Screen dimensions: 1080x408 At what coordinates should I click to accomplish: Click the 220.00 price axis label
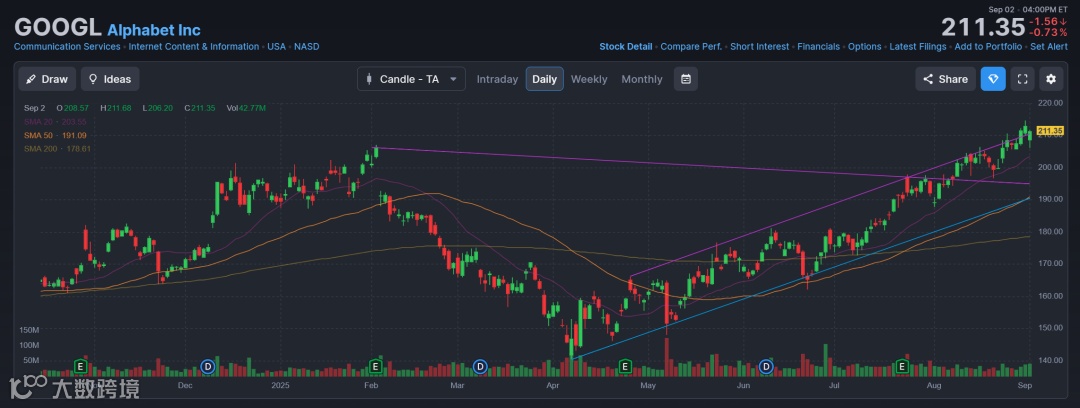click(x=1050, y=103)
